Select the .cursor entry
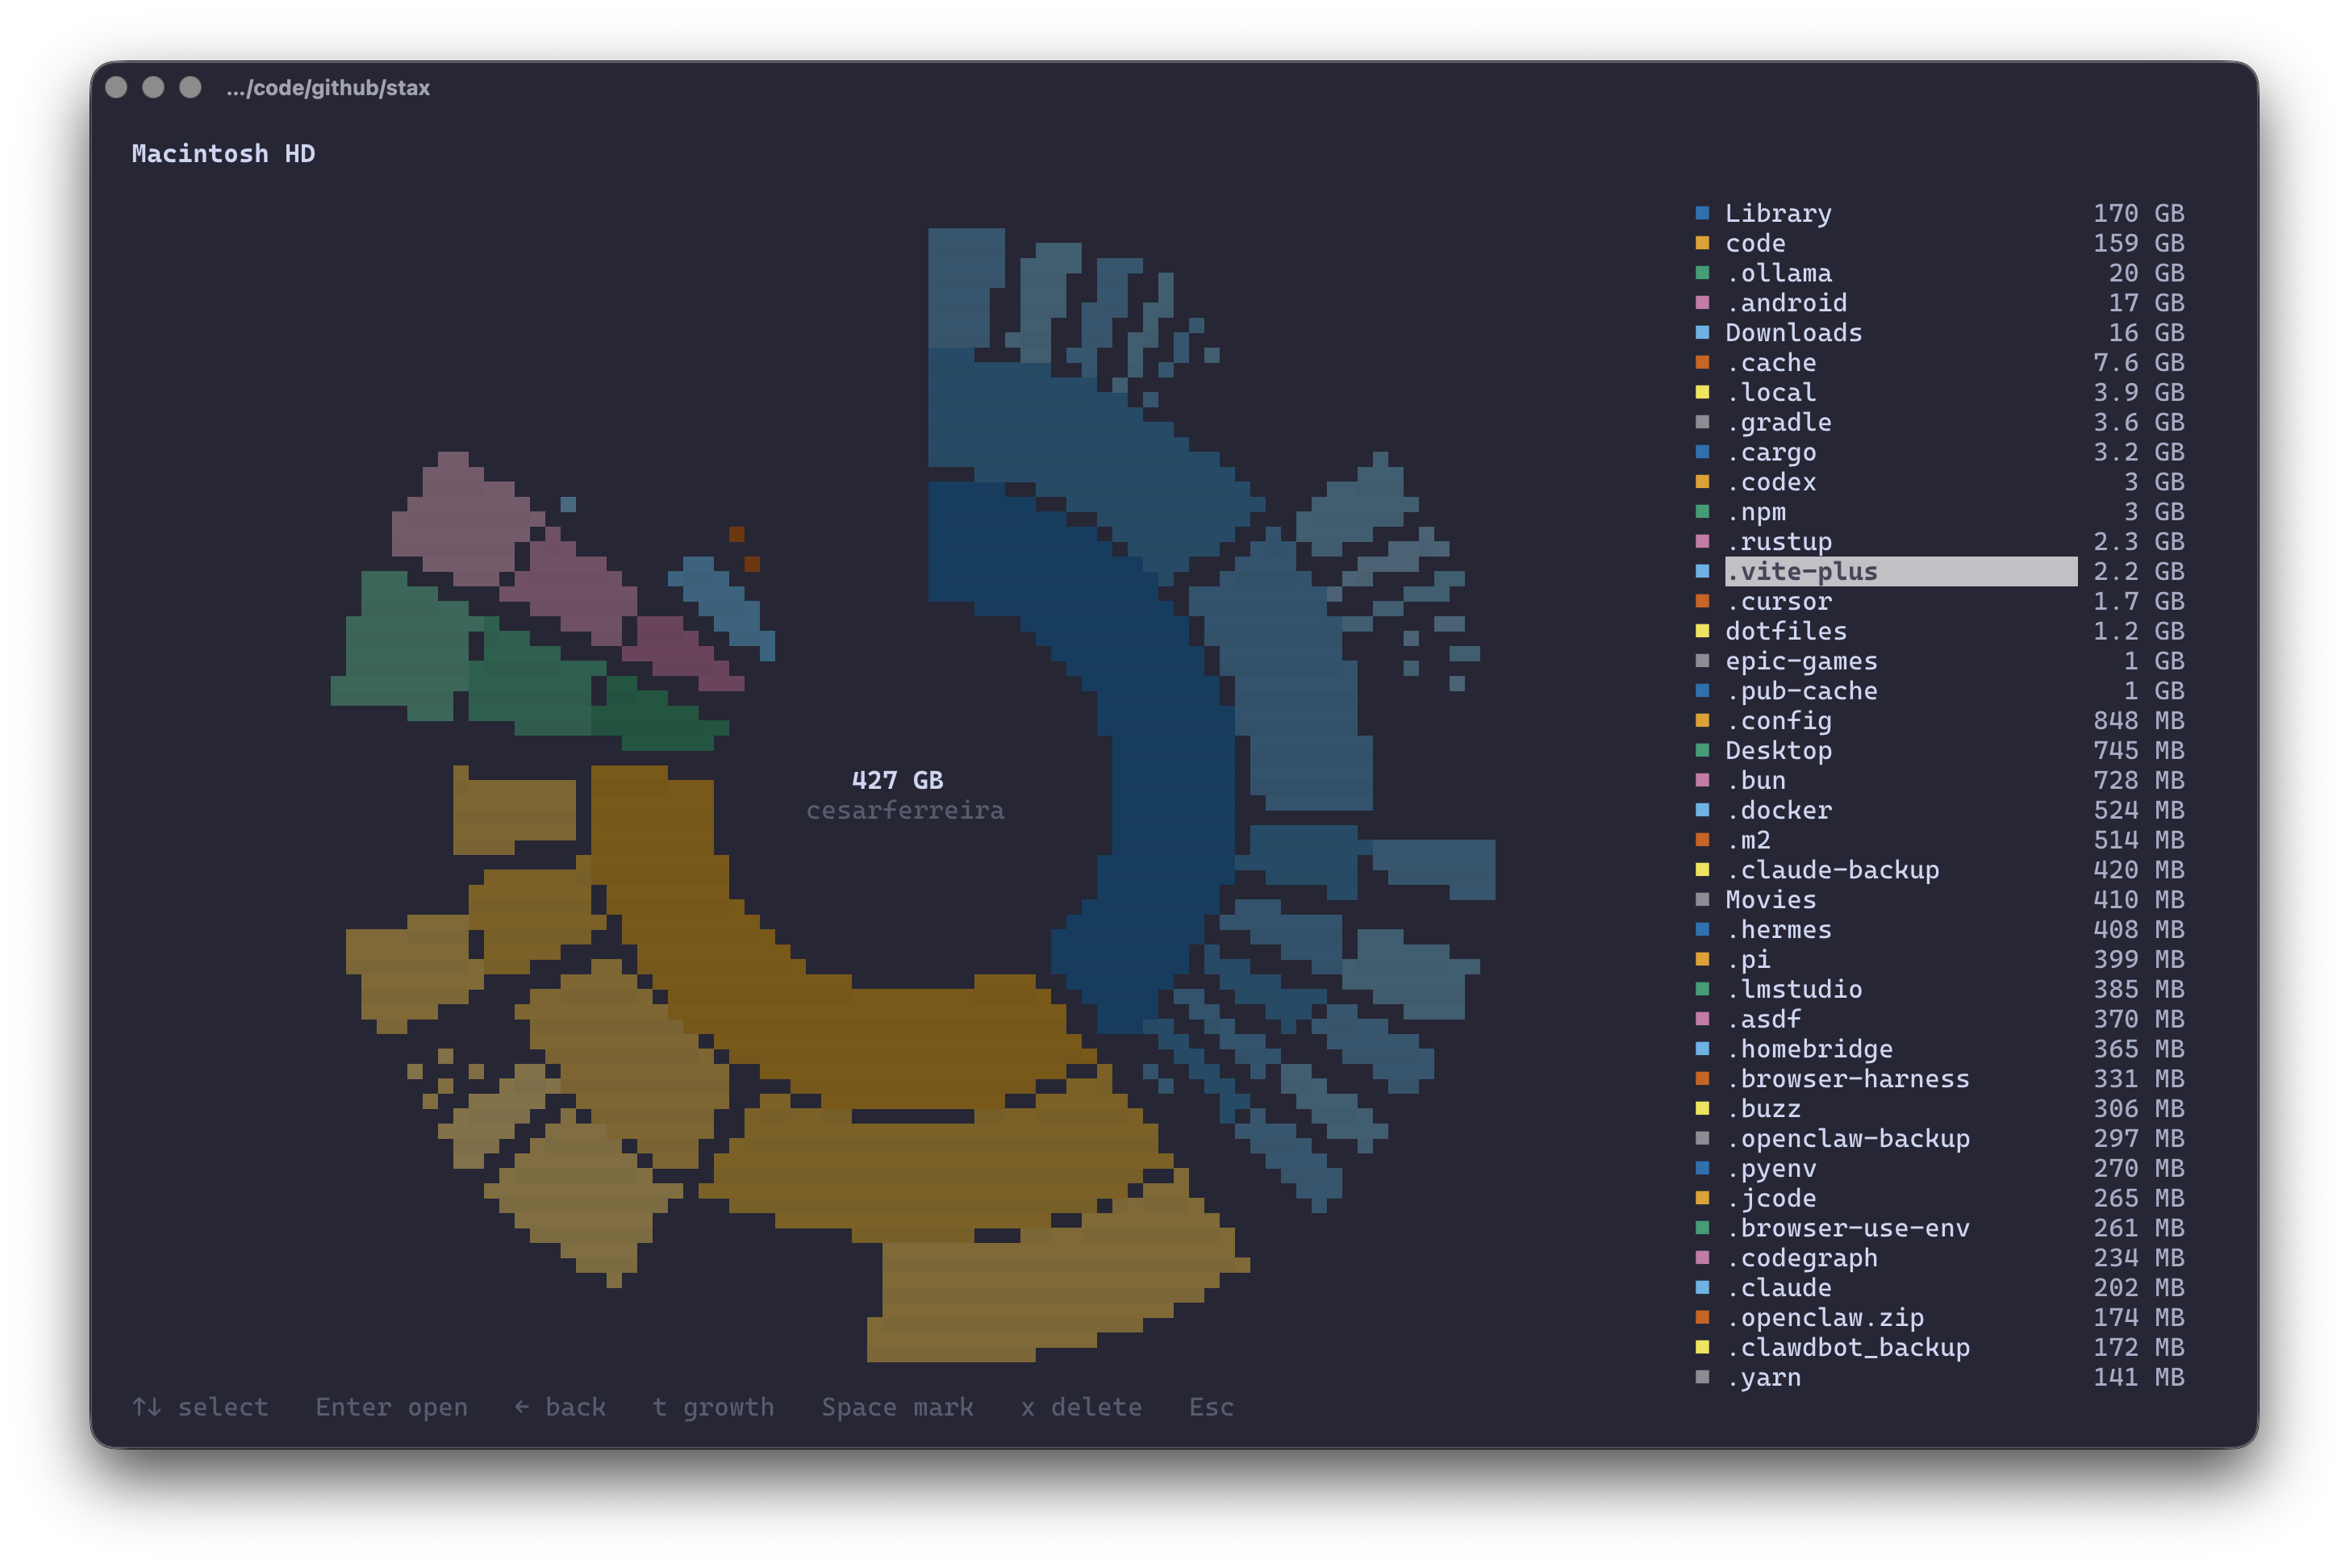 tap(1939, 601)
